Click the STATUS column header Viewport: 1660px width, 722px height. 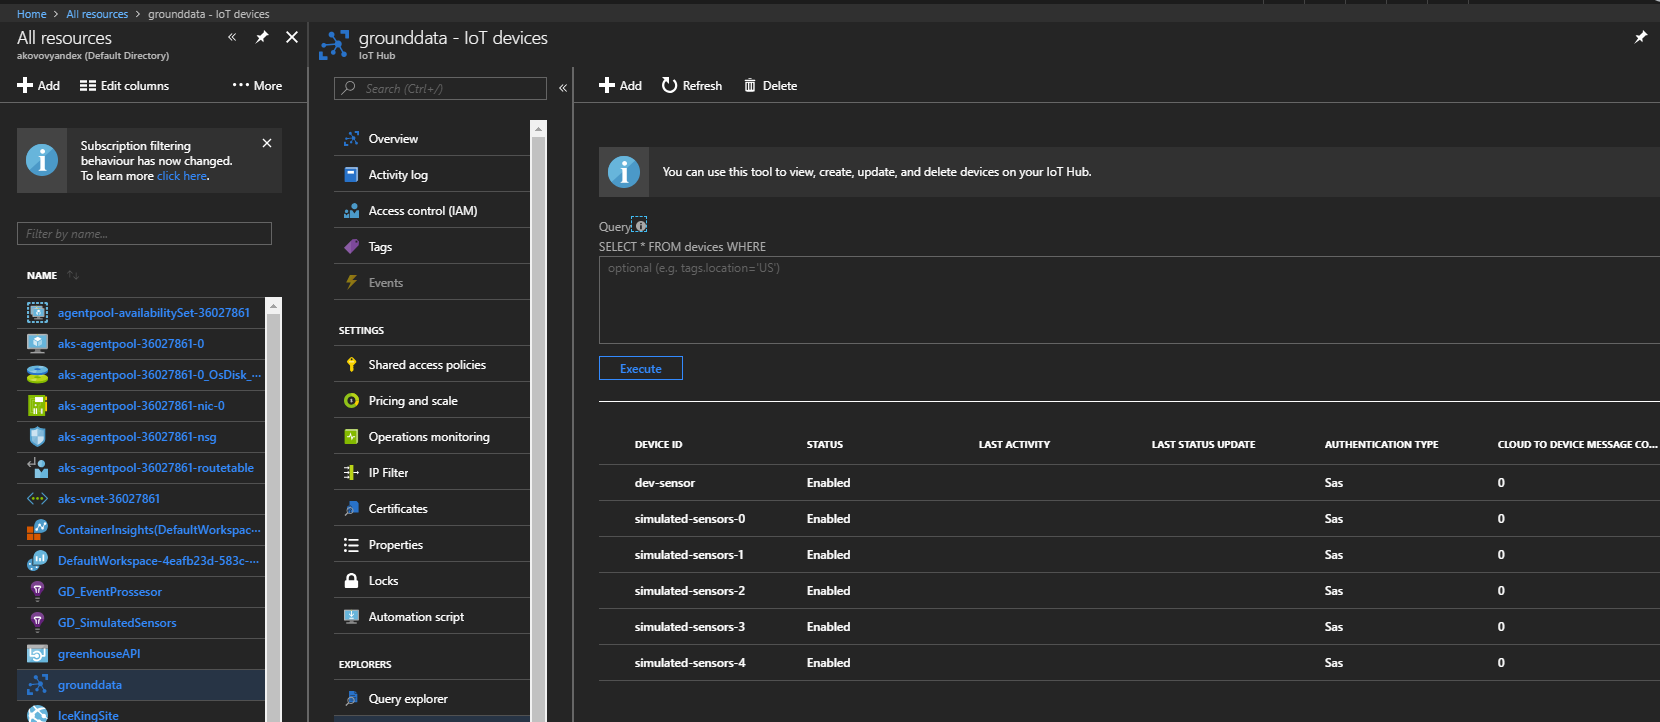[x=825, y=444]
